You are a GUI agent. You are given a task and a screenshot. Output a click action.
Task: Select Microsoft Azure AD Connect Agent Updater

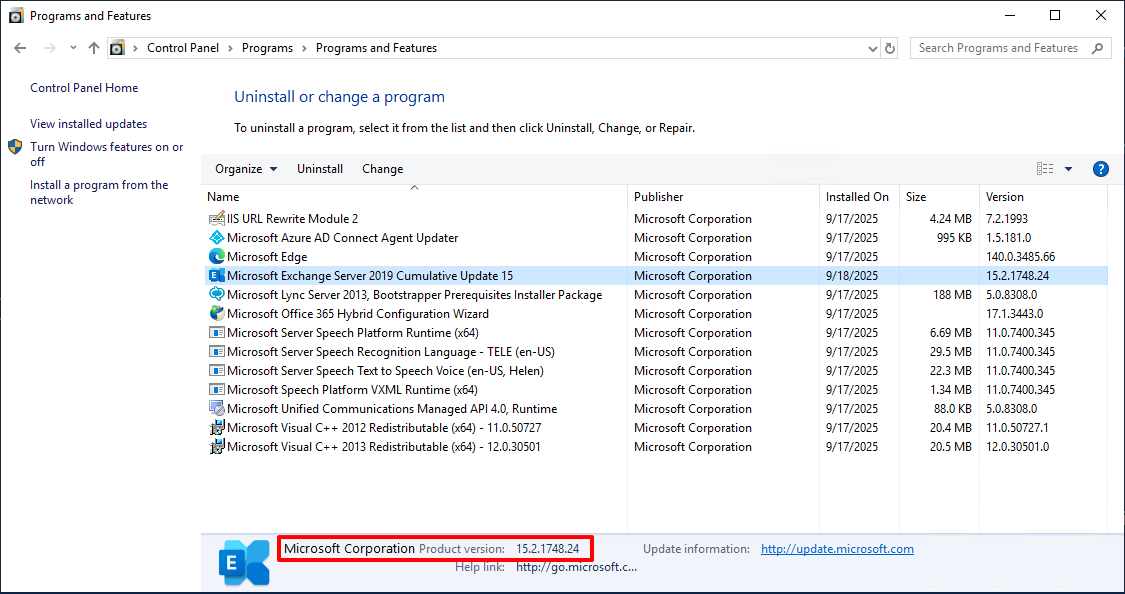(342, 237)
